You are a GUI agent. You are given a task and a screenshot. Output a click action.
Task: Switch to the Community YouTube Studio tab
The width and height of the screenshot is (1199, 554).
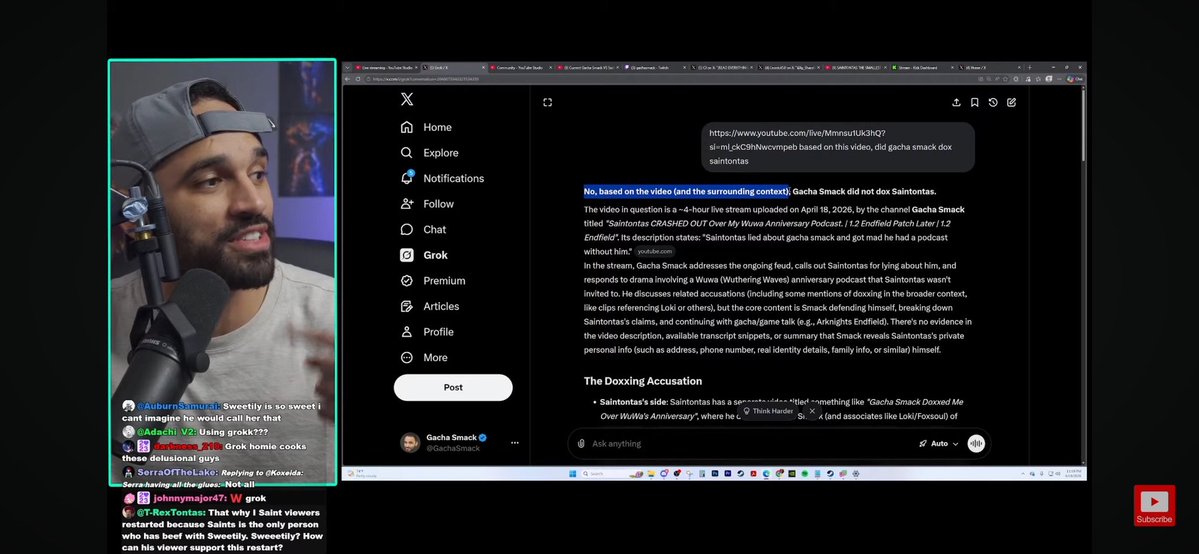tap(521, 67)
